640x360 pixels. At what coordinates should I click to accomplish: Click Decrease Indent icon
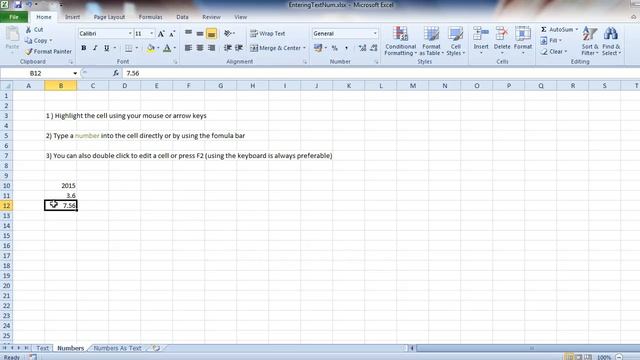(x=228, y=48)
